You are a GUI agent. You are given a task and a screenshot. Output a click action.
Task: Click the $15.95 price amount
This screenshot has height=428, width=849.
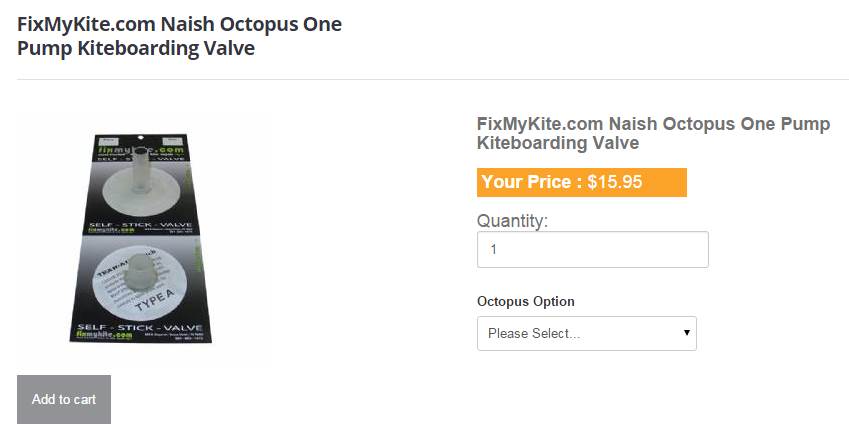click(x=614, y=182)
